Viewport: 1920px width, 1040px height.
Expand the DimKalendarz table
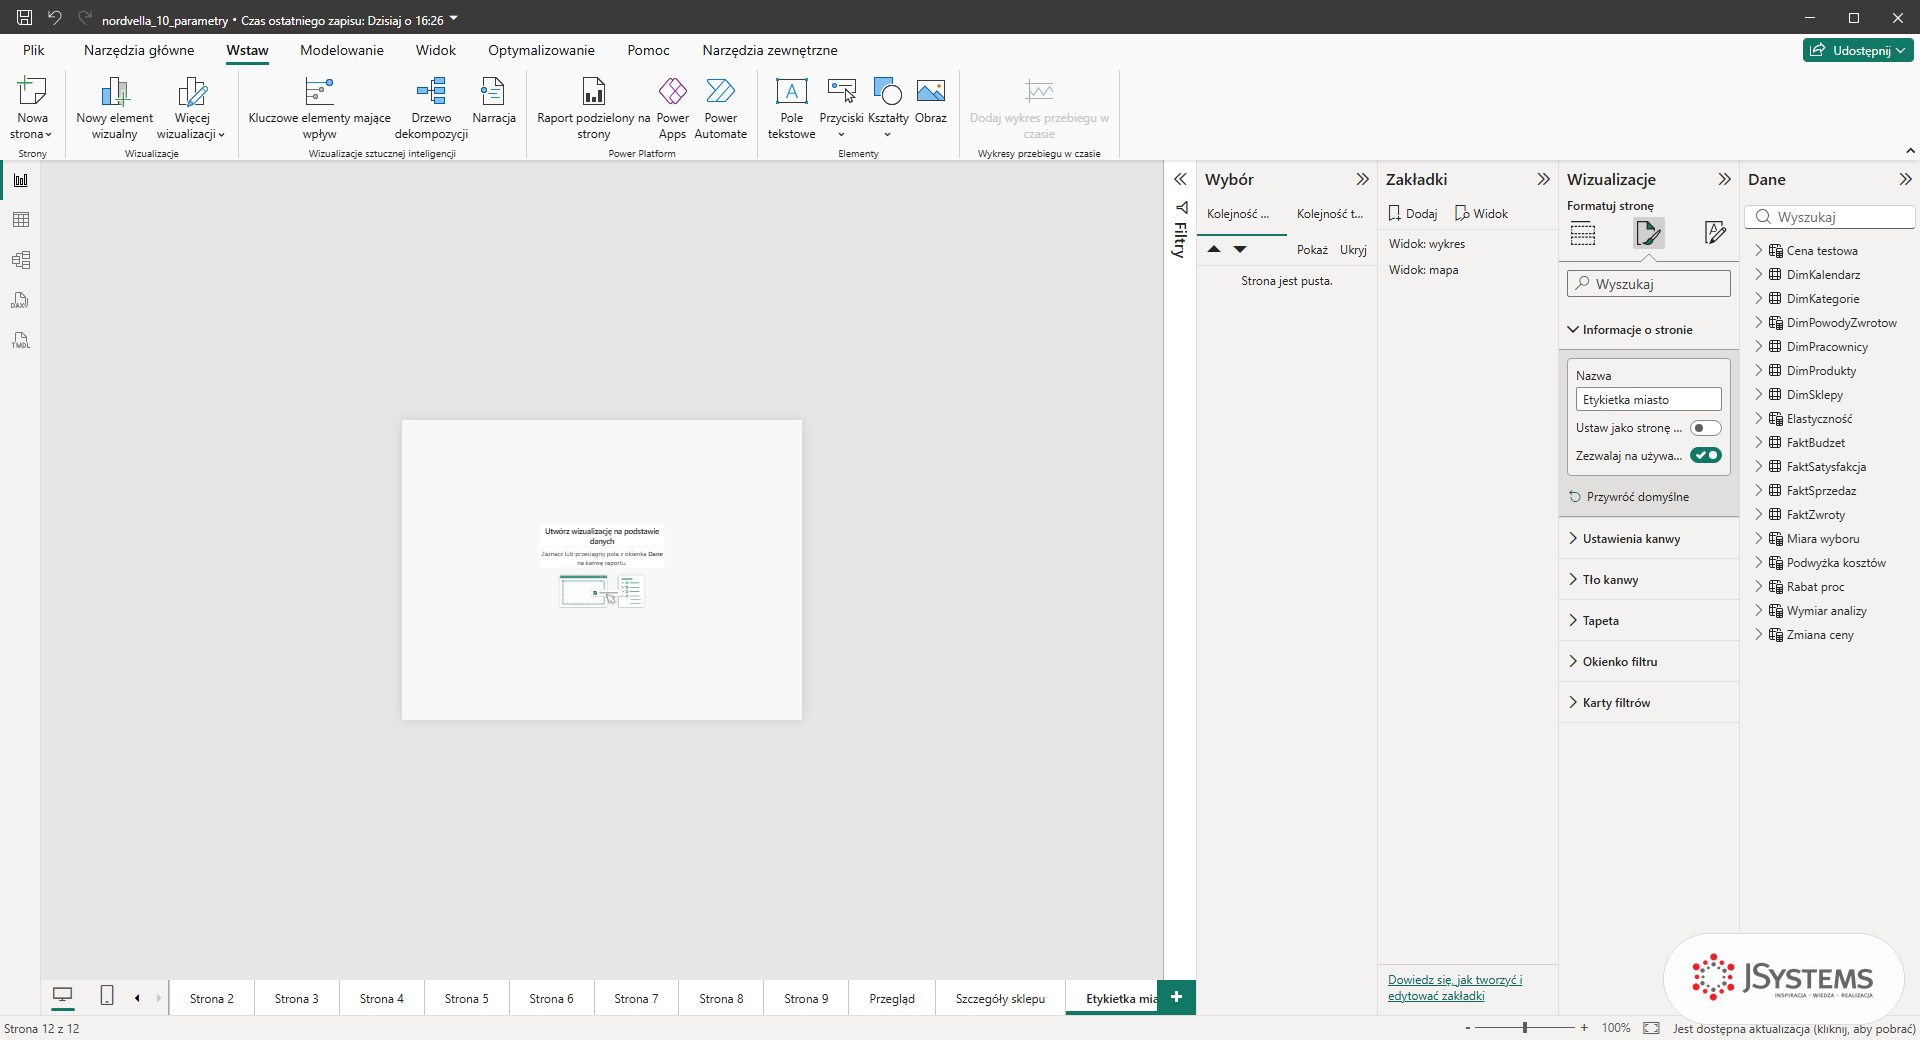(x=1759, y=275)
